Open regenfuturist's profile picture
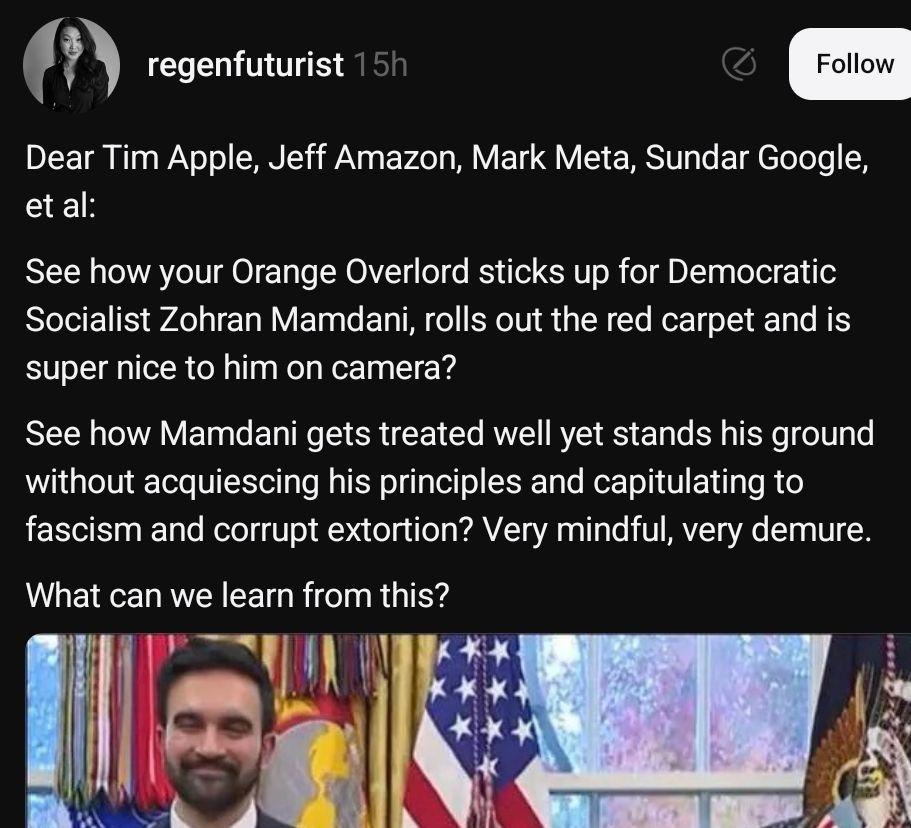 tap(71, 64)
